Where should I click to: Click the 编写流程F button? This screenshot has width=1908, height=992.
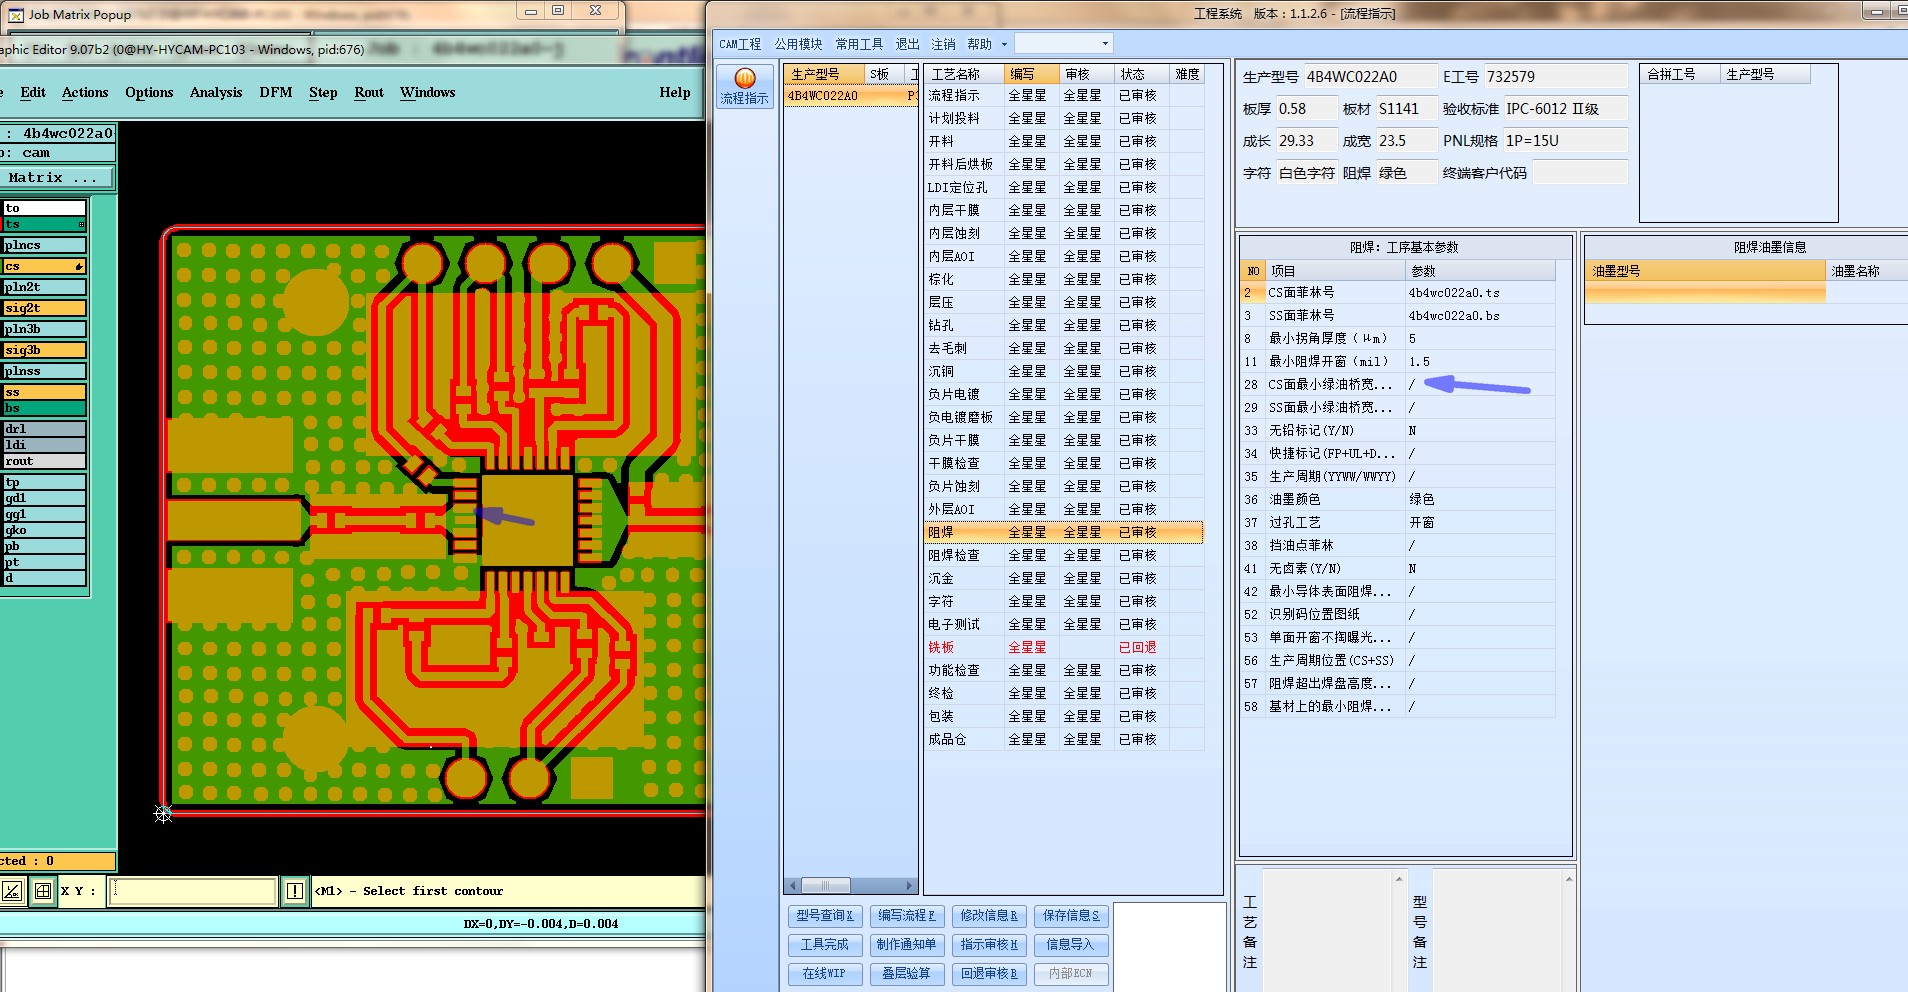[x=907, y=916]
